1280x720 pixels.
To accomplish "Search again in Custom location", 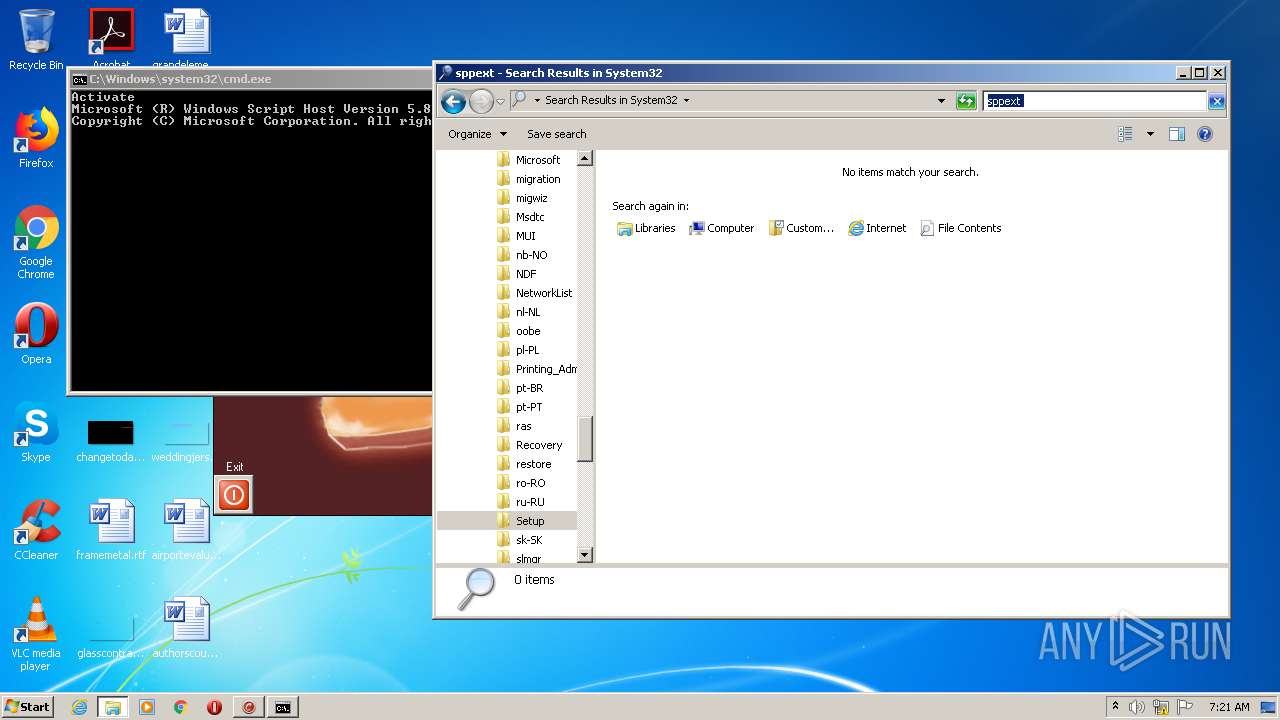I will tap(801, 228).
